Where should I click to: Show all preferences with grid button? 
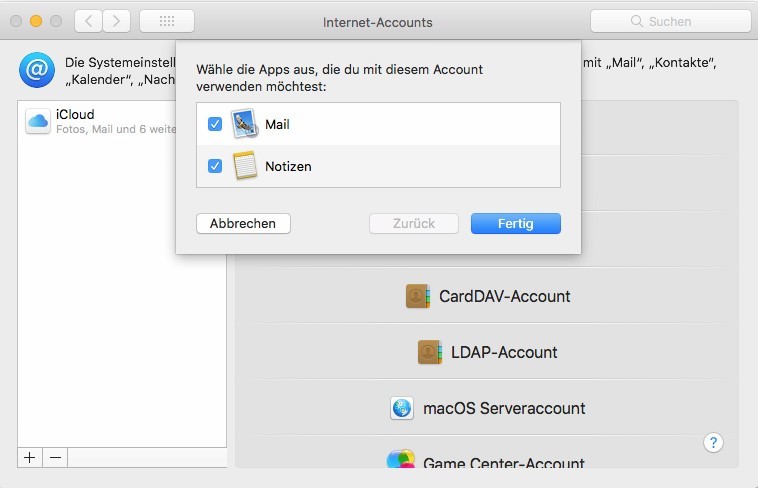[x=167, y=20]
